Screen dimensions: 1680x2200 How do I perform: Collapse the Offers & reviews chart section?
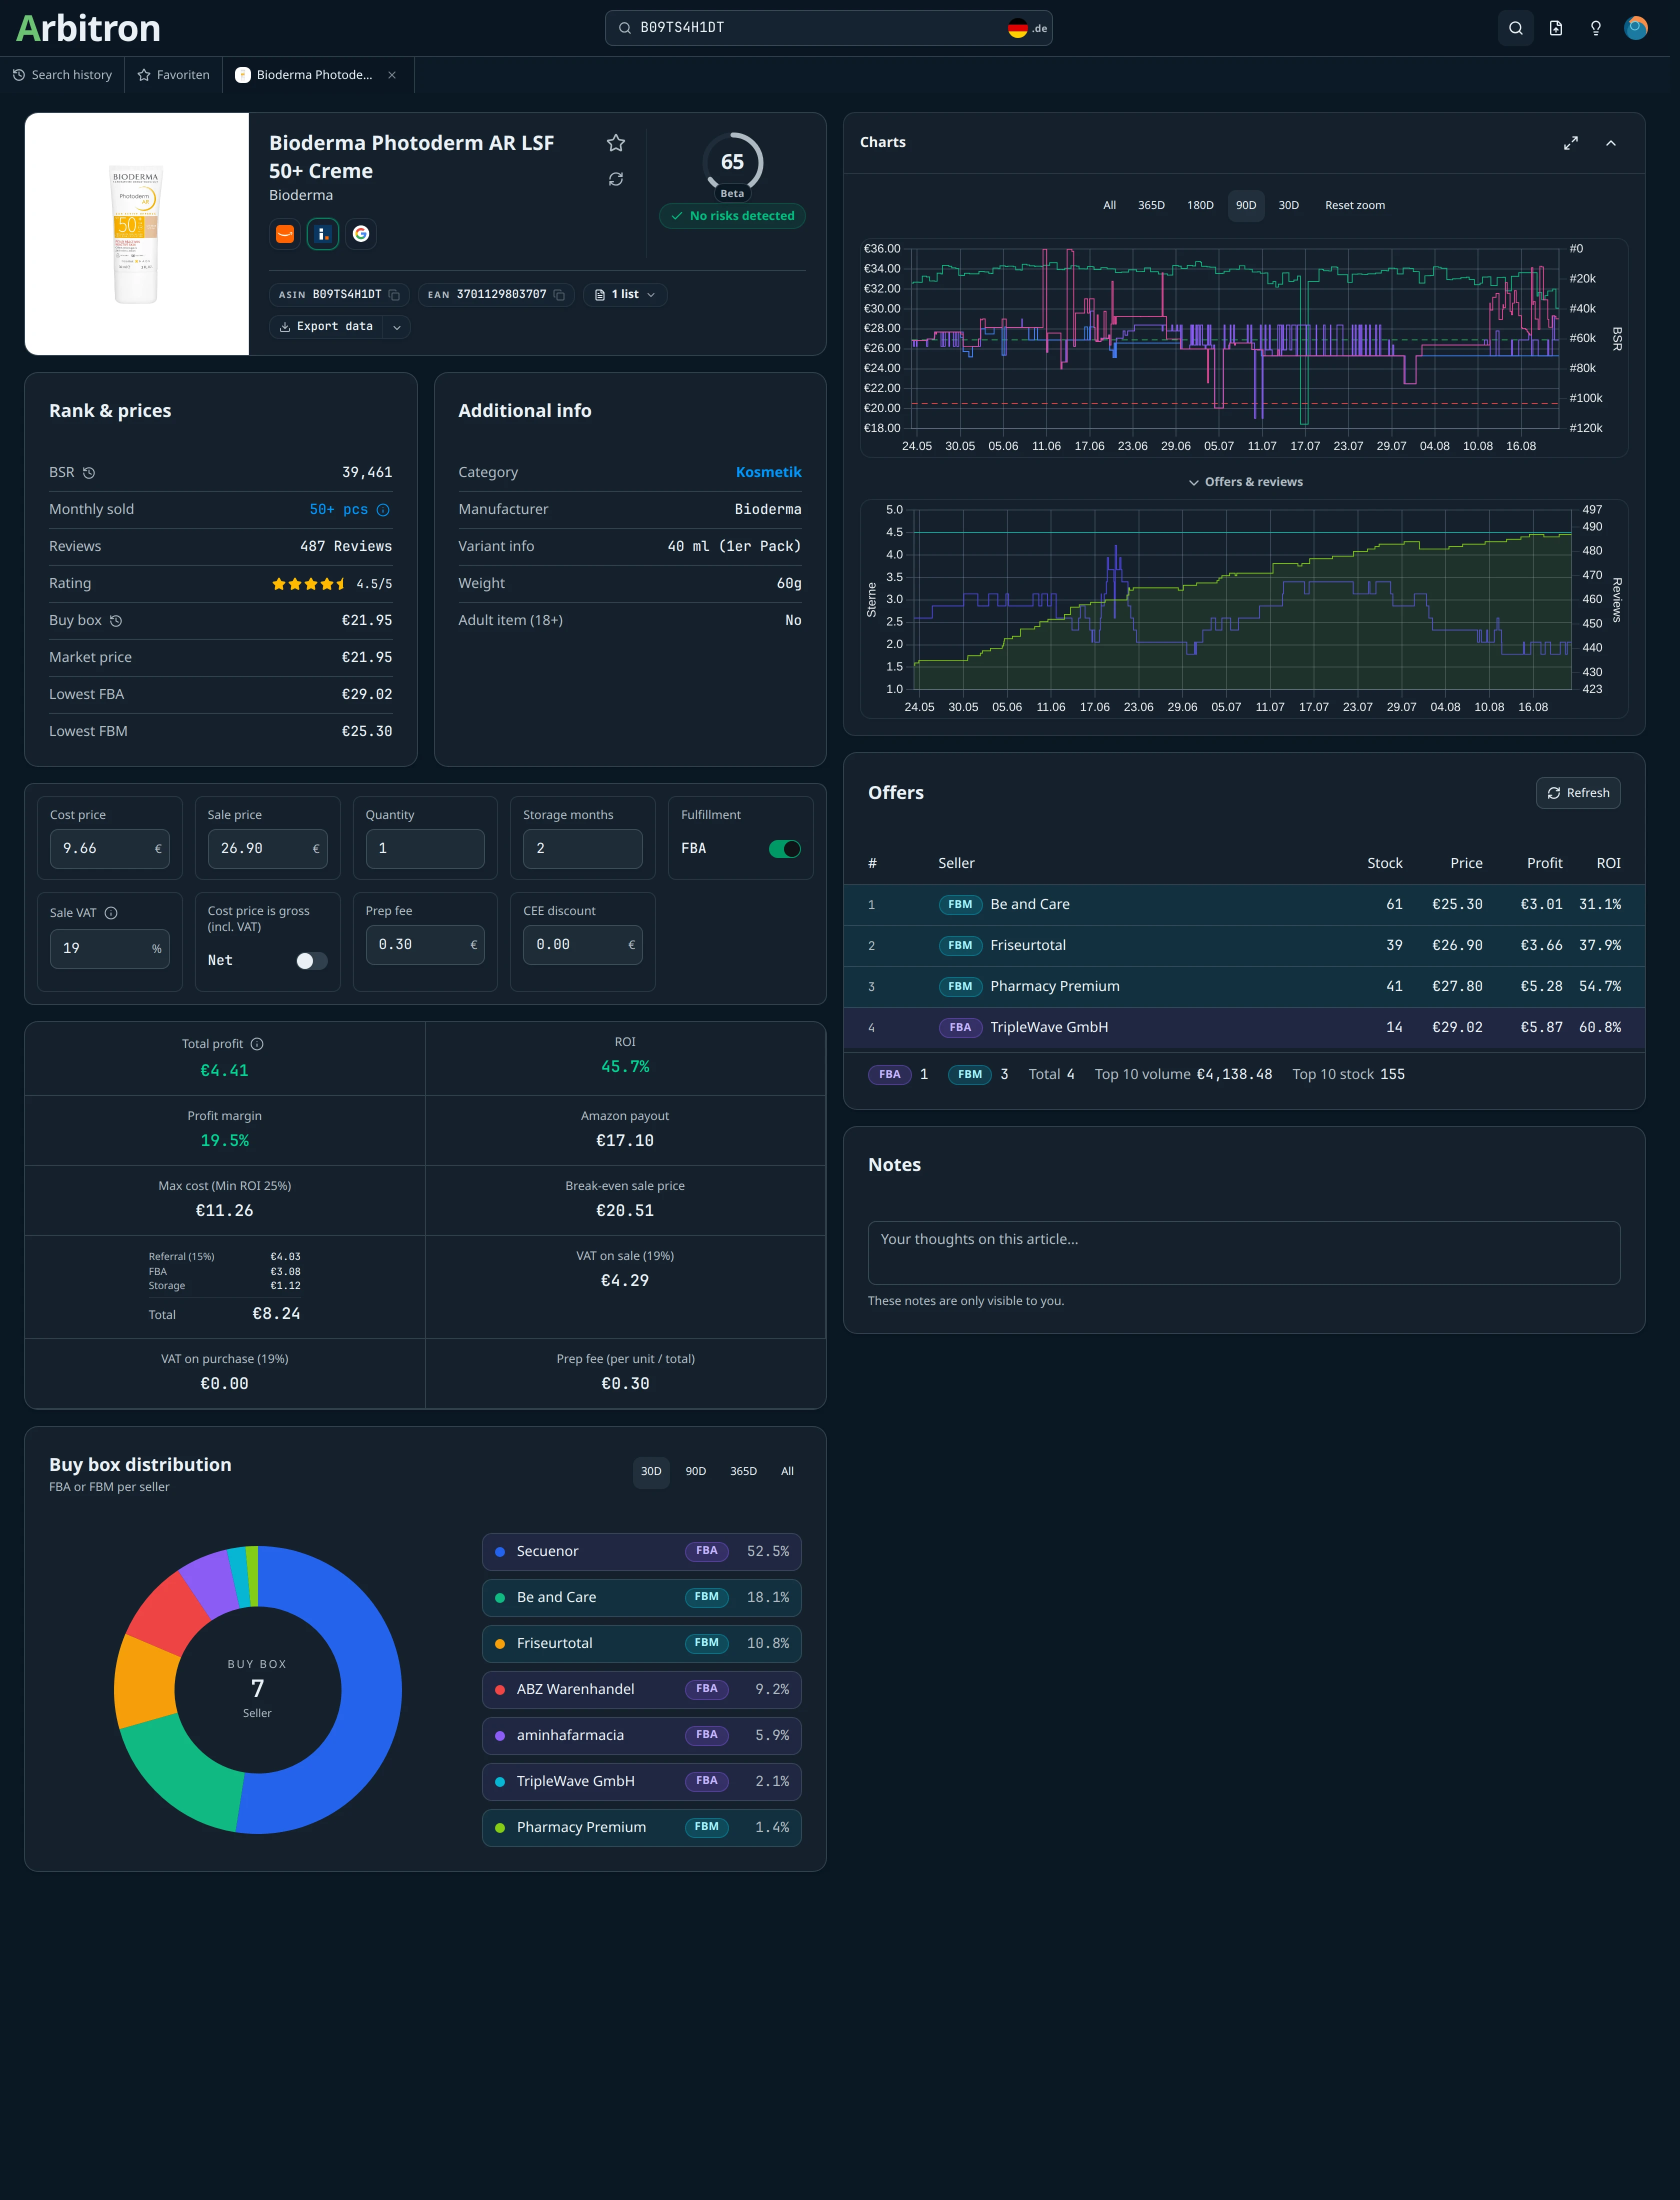click(1245, 482)
